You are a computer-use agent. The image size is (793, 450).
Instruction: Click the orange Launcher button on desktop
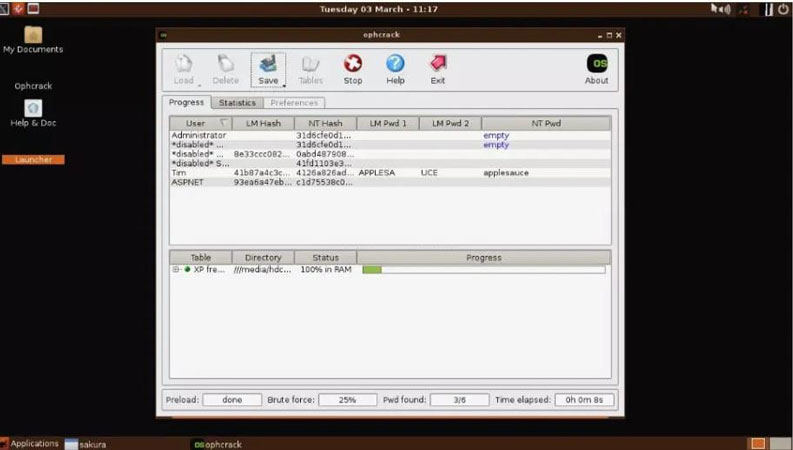33,160
